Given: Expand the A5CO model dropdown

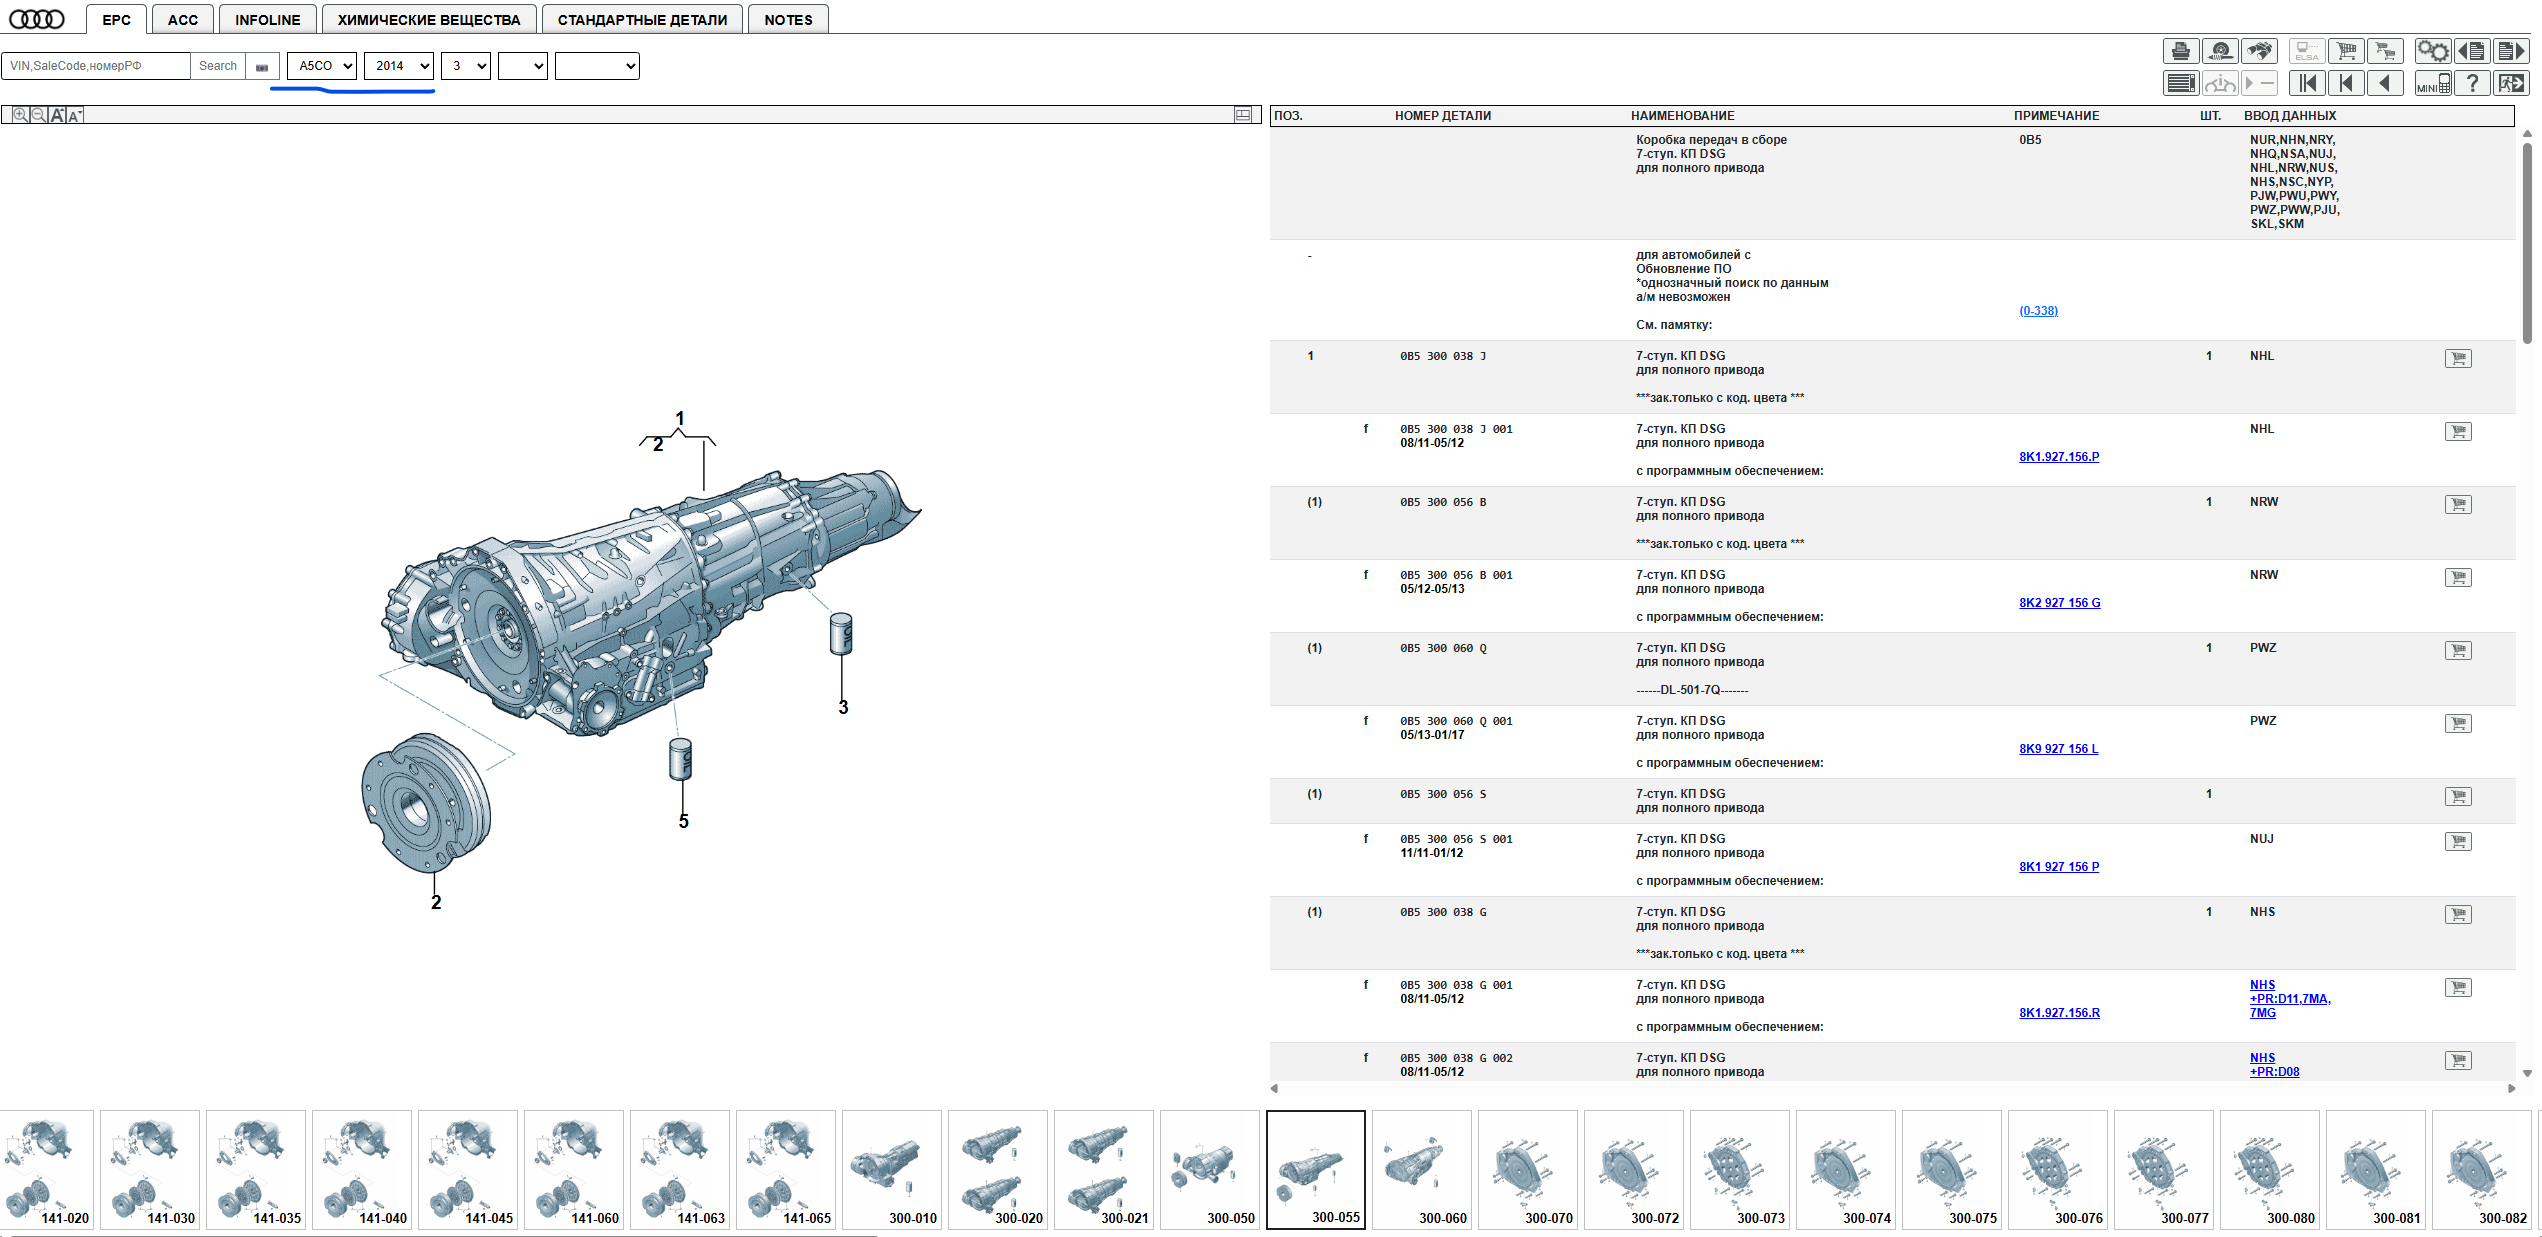Looking at the screenshot, I should (322, 66).
